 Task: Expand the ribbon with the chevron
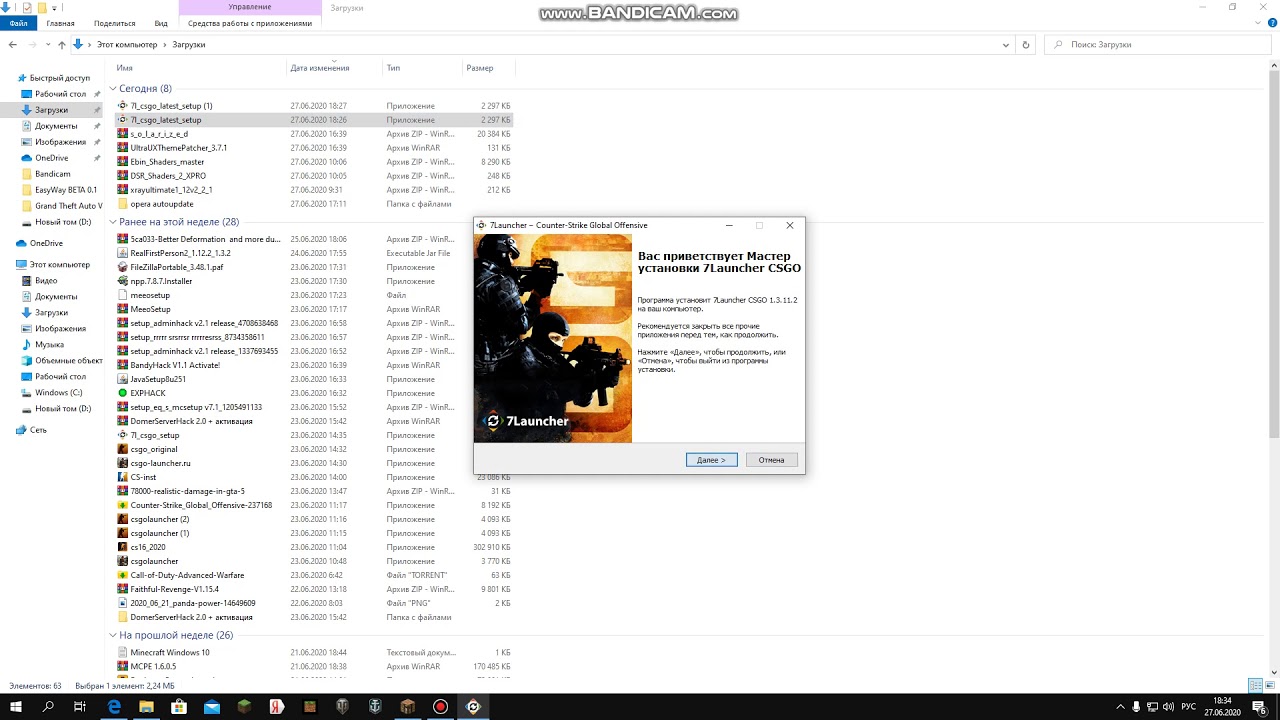click(x=1258, y=23)
